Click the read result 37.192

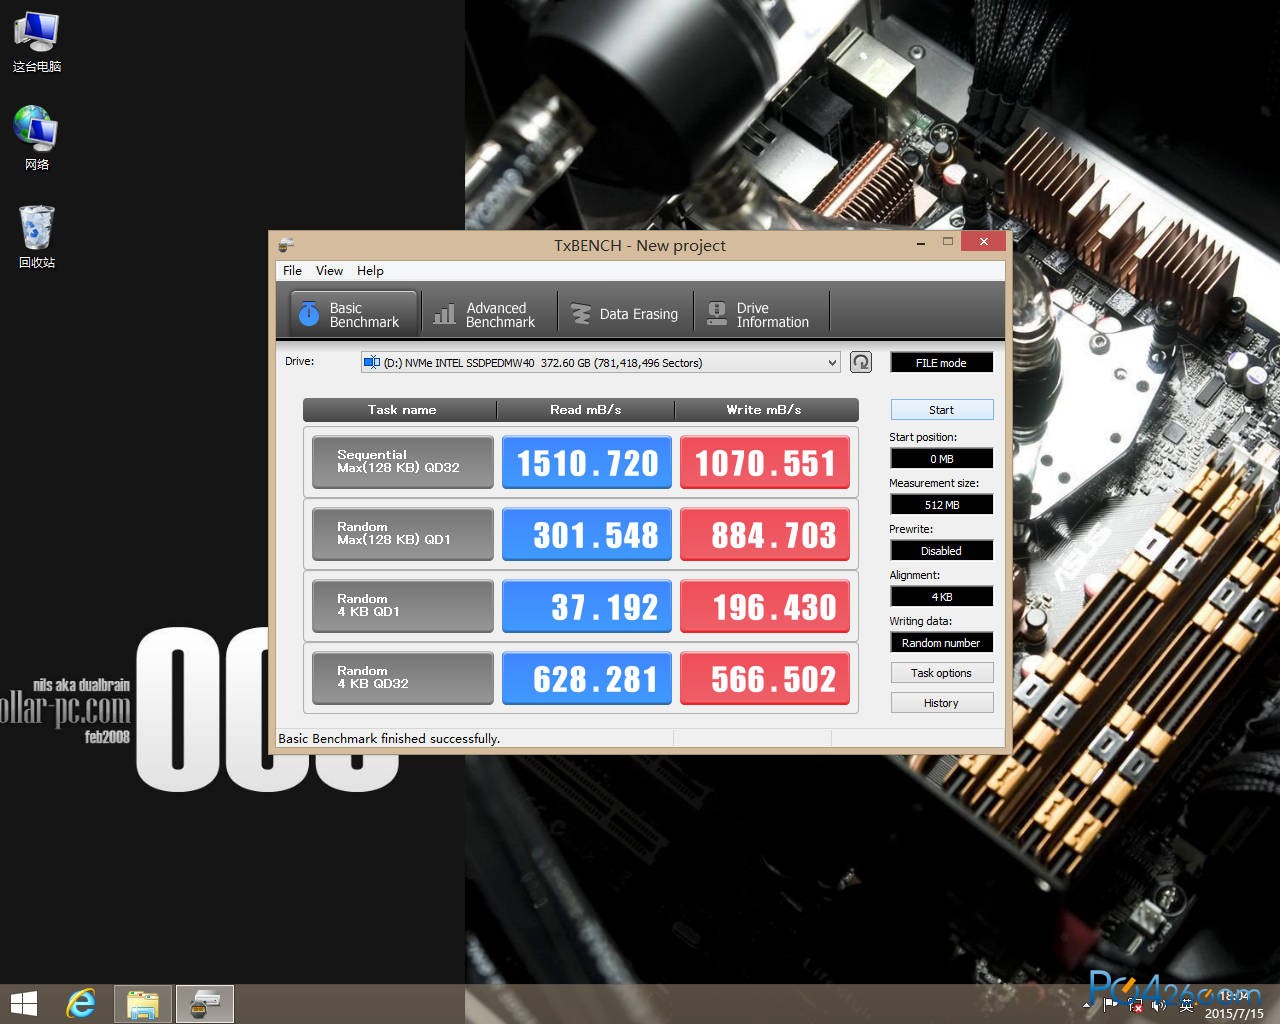click(587, 606)
